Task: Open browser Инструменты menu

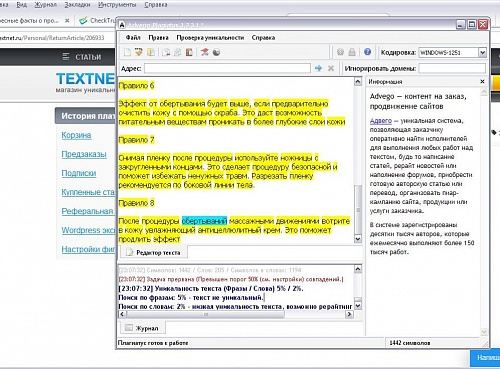Action: (117, 5)
